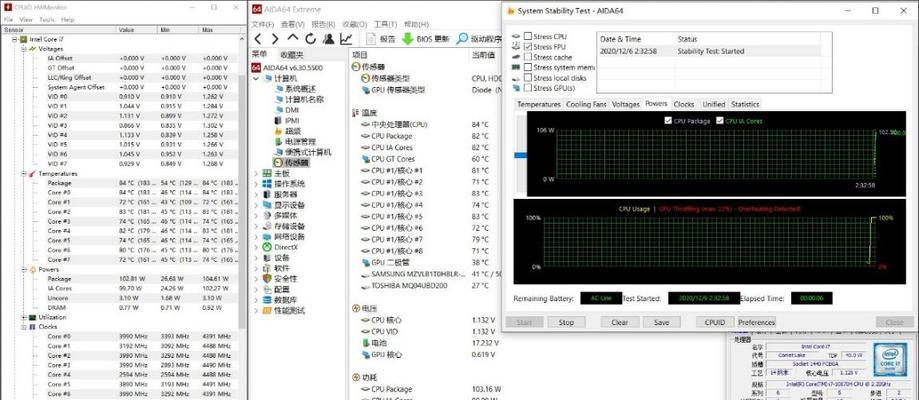Viewport: 919px width, 400px height.
Task: Open the Tools menu in HWMonitor
Action: click(47, 19)
